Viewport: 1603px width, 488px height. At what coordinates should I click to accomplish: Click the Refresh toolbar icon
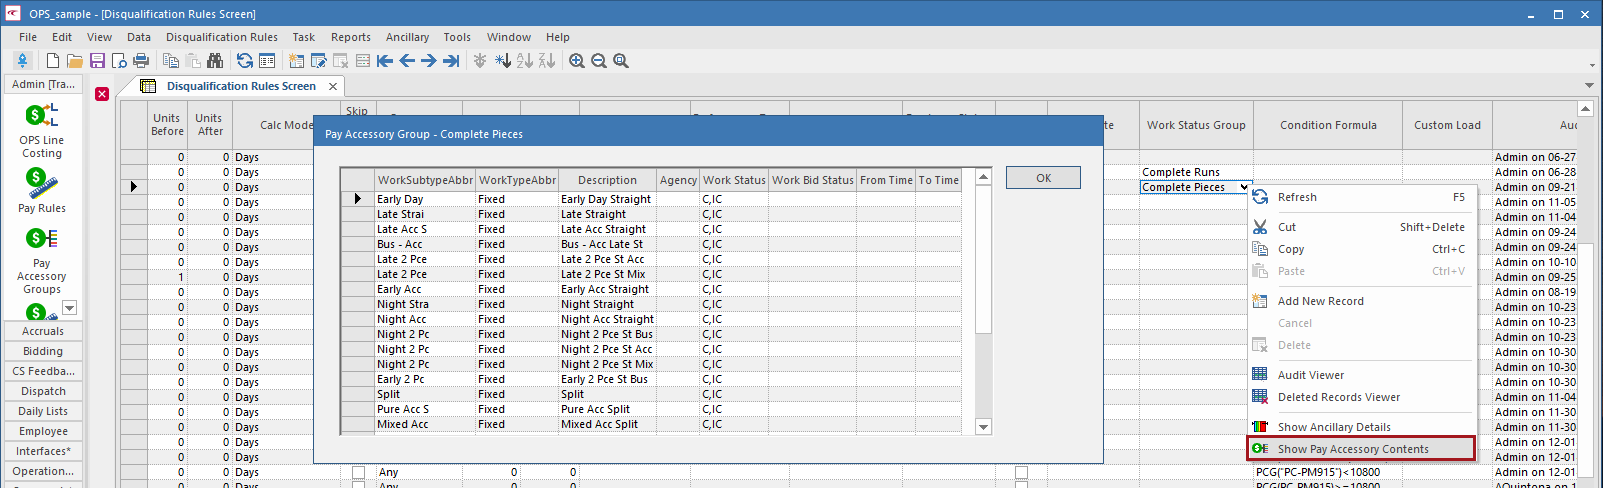245,61
